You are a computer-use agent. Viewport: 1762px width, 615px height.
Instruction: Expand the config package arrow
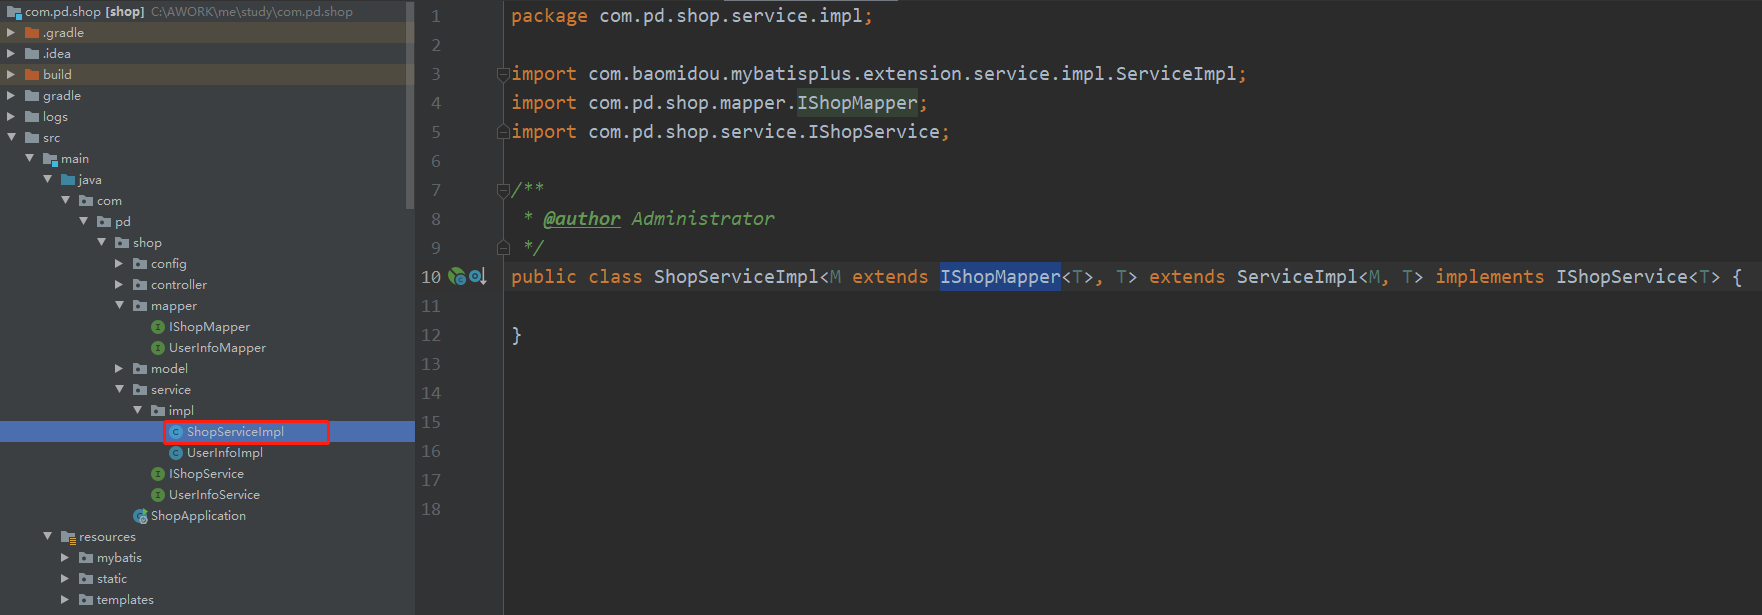coord(119,264)
